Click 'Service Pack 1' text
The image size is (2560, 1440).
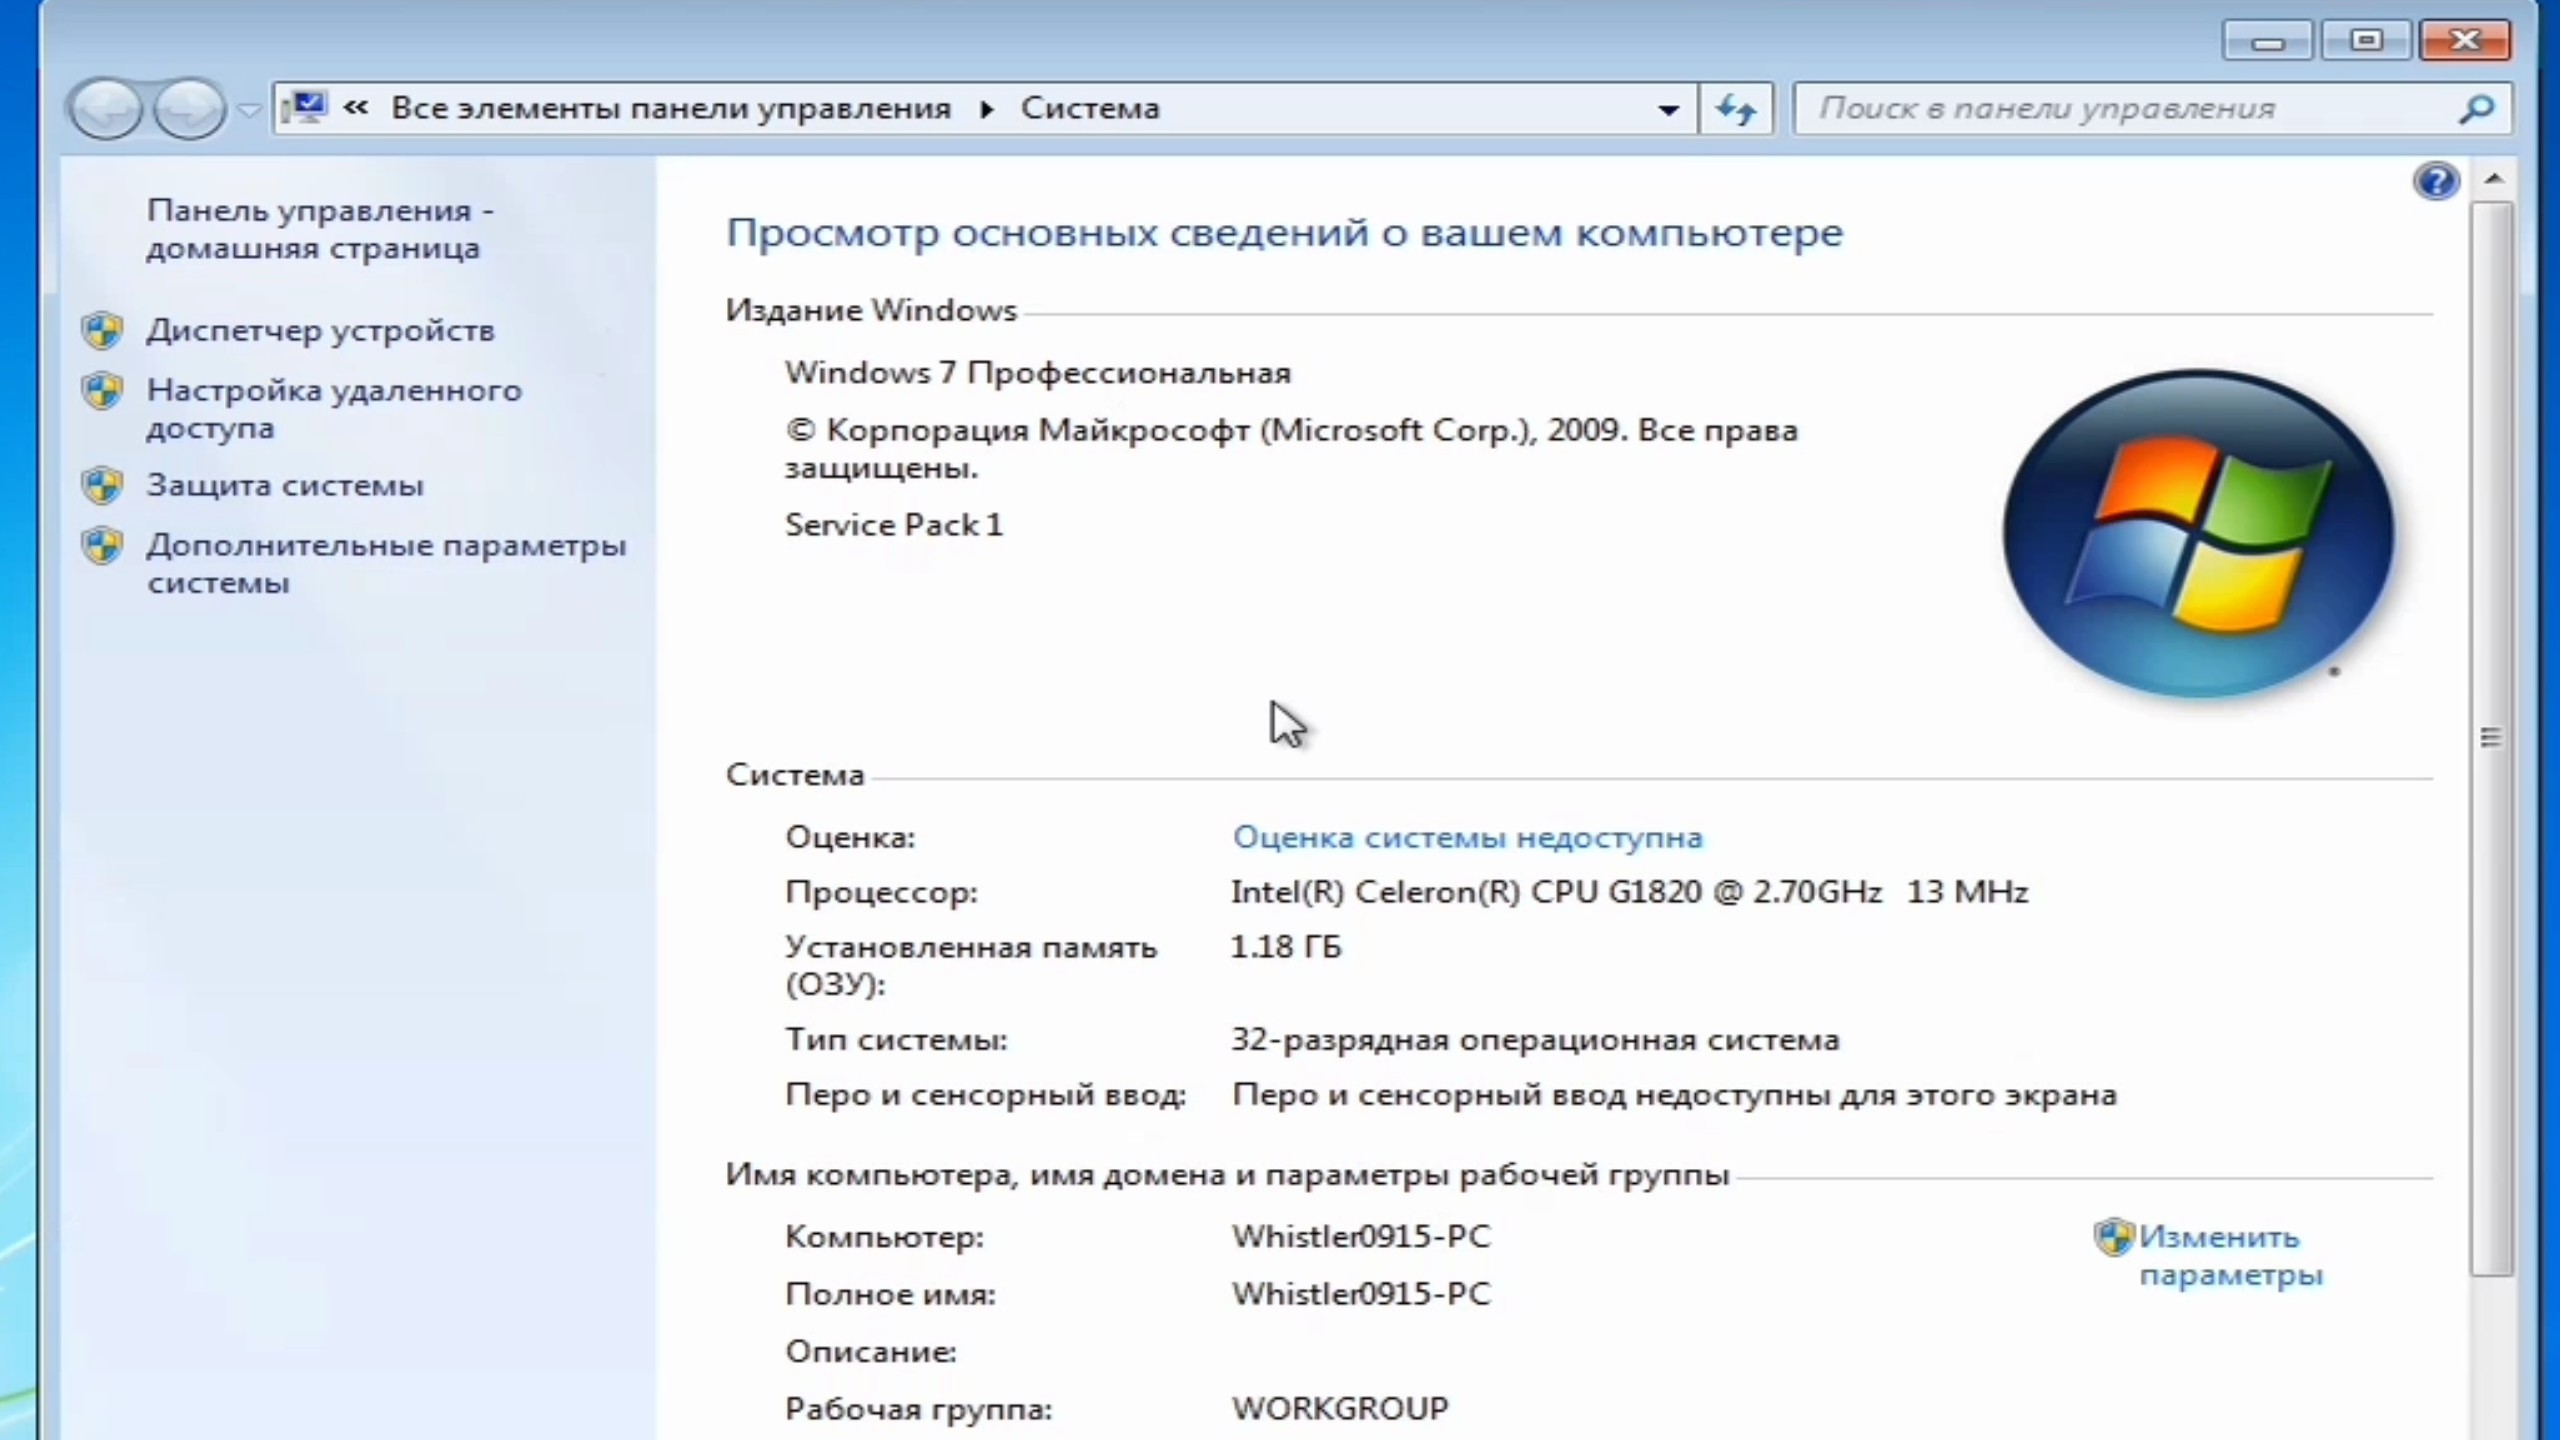893,525
